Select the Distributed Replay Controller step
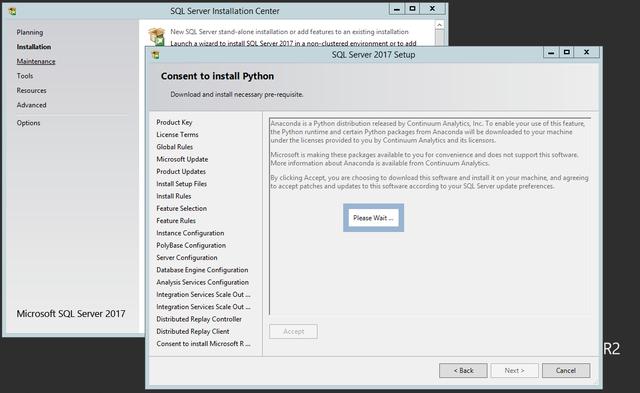Image resolution: width=640 pixels, height=393 pixels. pyautogui.click(x=199, y=319)
